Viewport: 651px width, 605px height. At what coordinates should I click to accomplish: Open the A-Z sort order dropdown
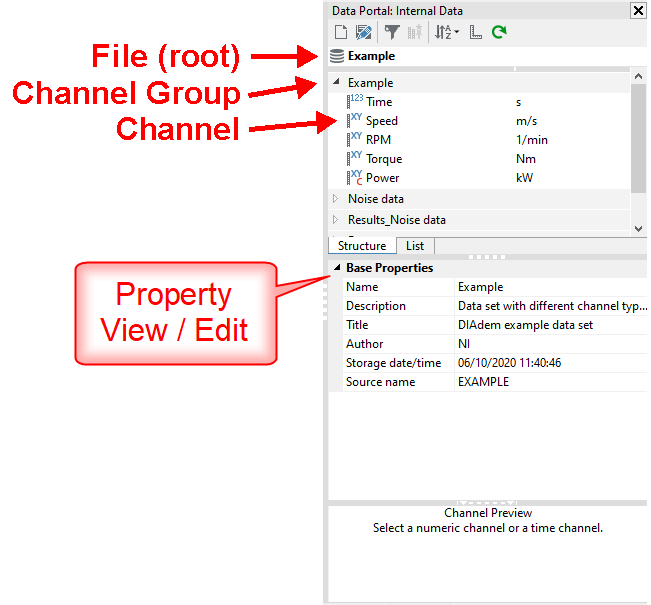(x=446, y=32)
